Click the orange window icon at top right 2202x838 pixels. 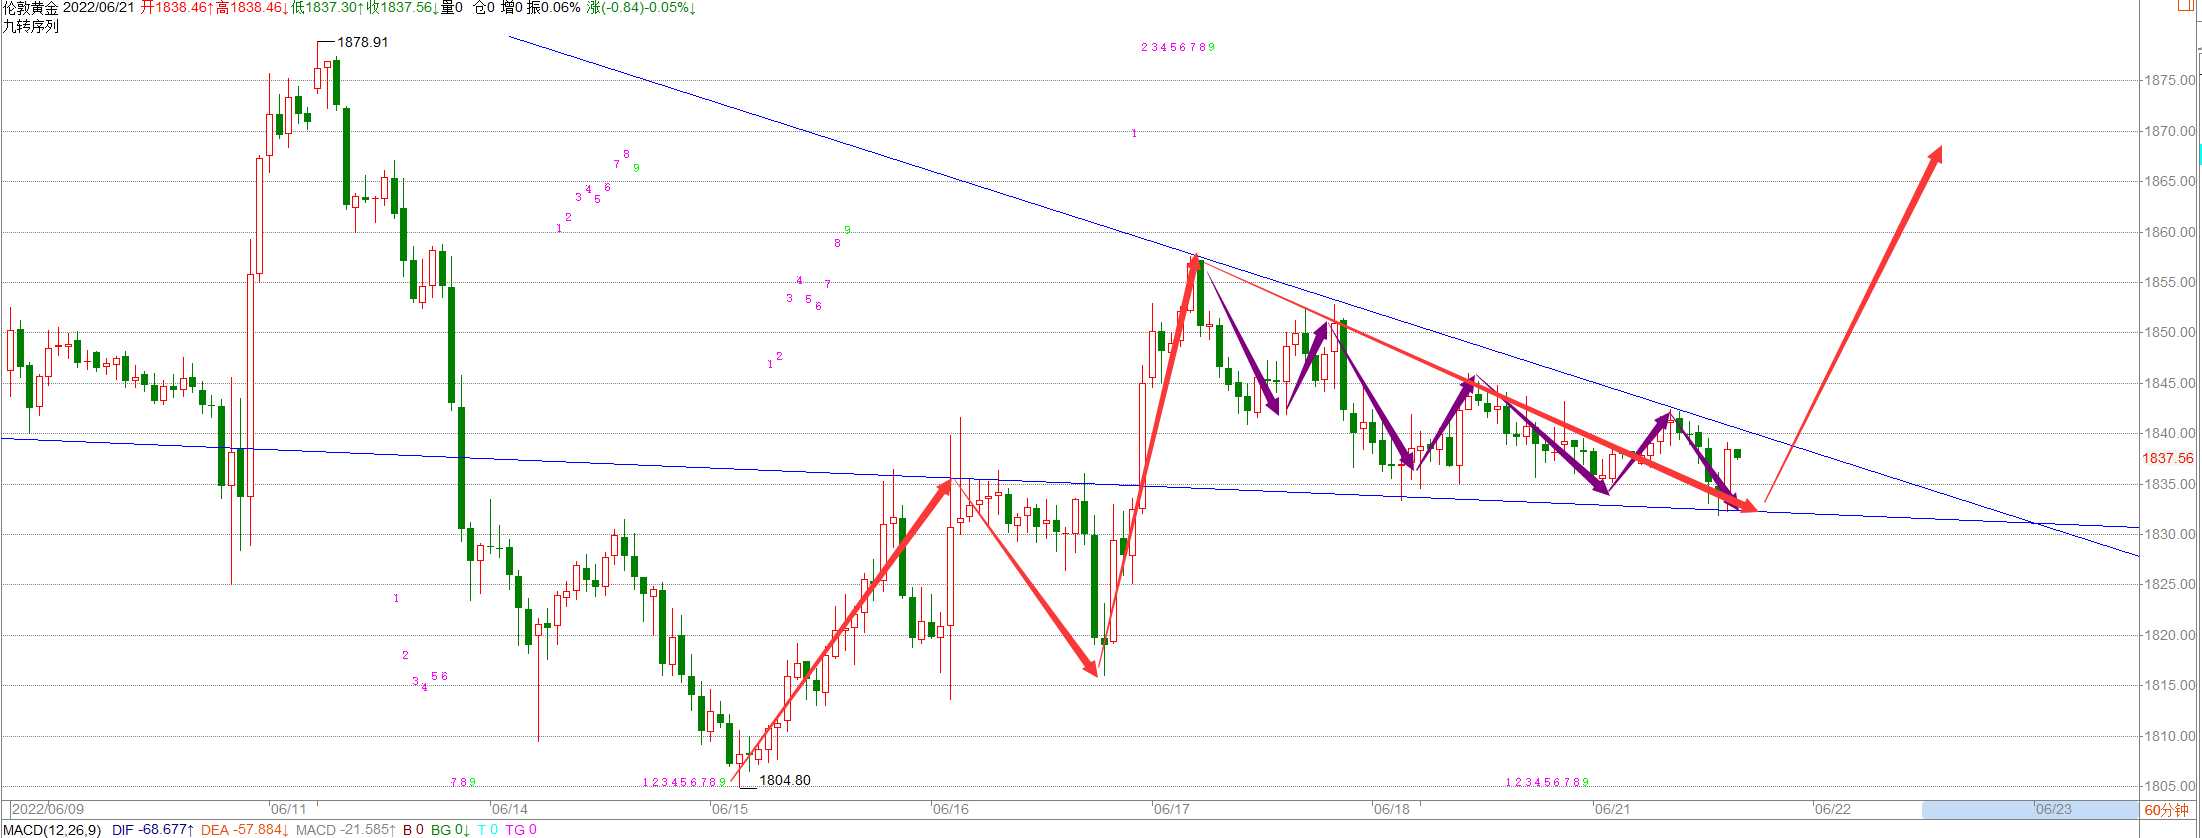(x=2185, y=5)
